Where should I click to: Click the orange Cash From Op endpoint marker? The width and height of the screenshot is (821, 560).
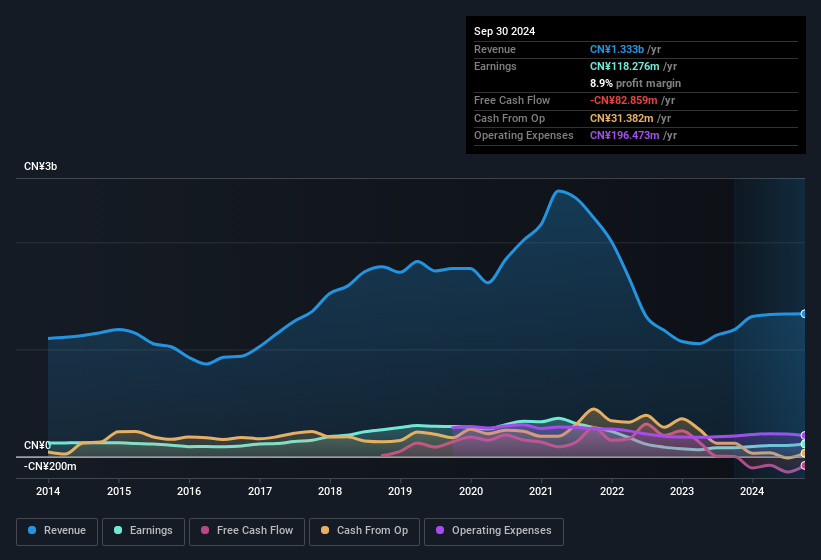point(804,453)
